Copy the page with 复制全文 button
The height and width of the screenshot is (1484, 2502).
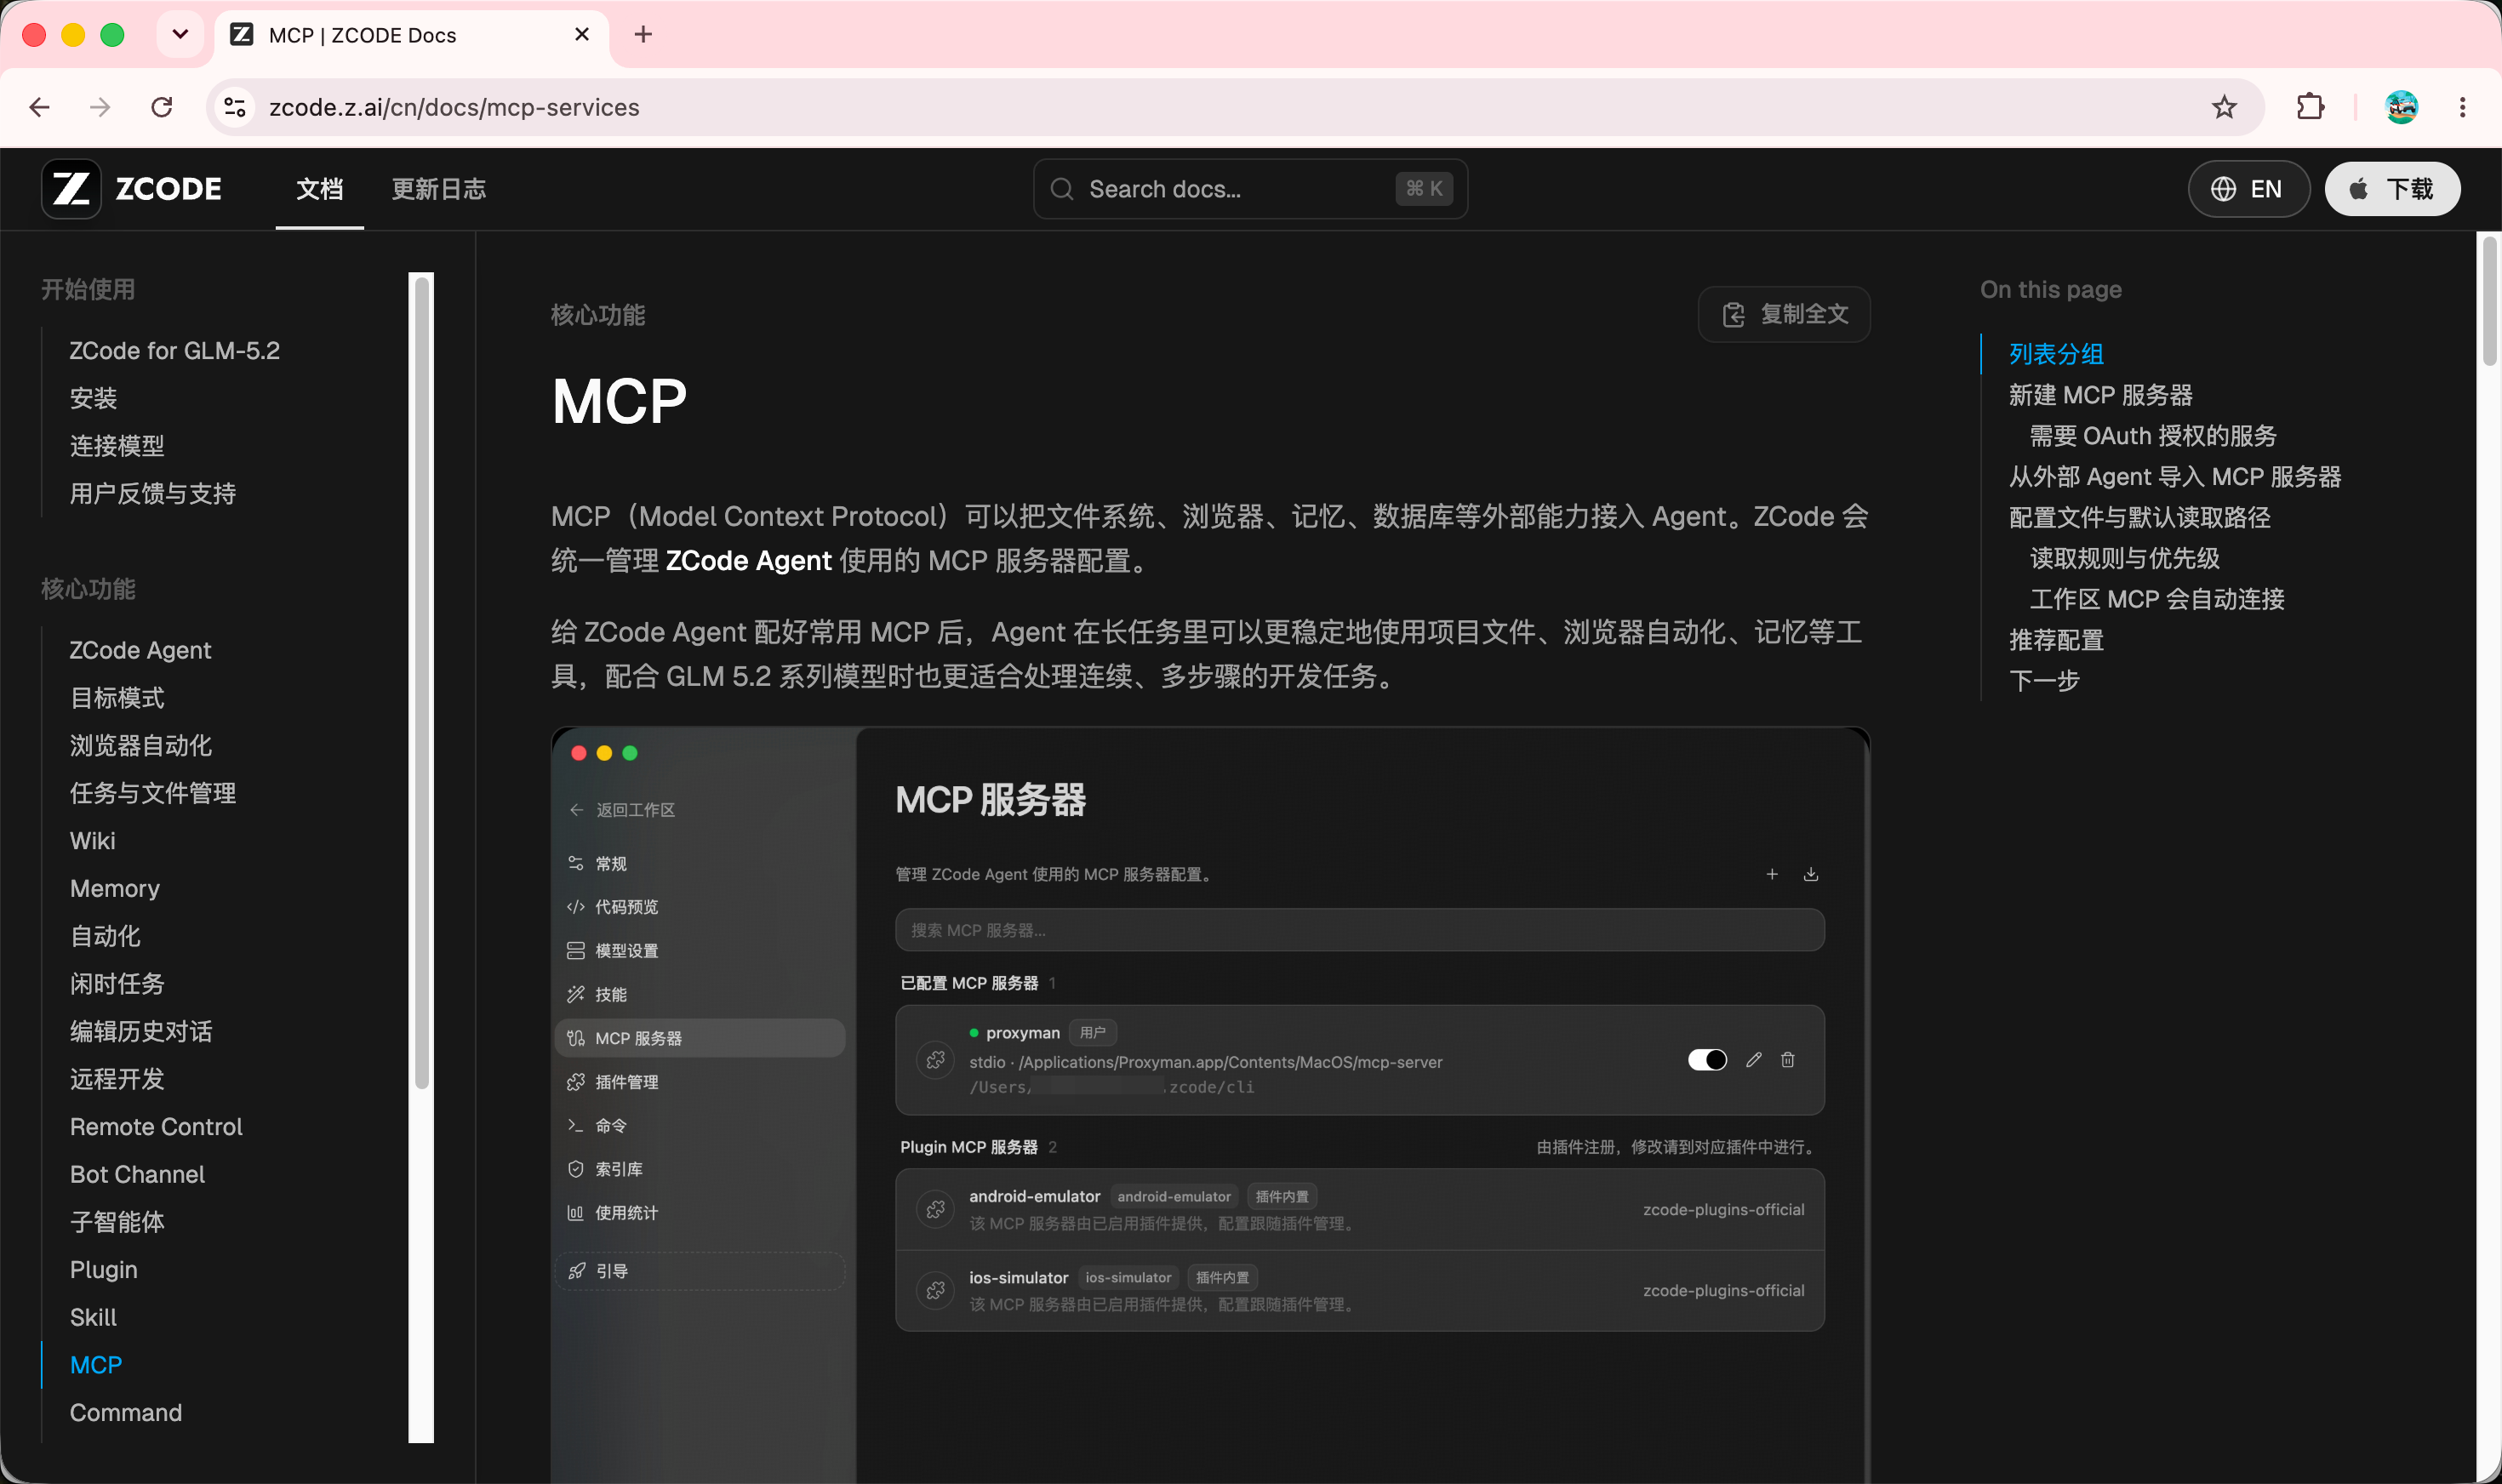(x=1784, y=315)
